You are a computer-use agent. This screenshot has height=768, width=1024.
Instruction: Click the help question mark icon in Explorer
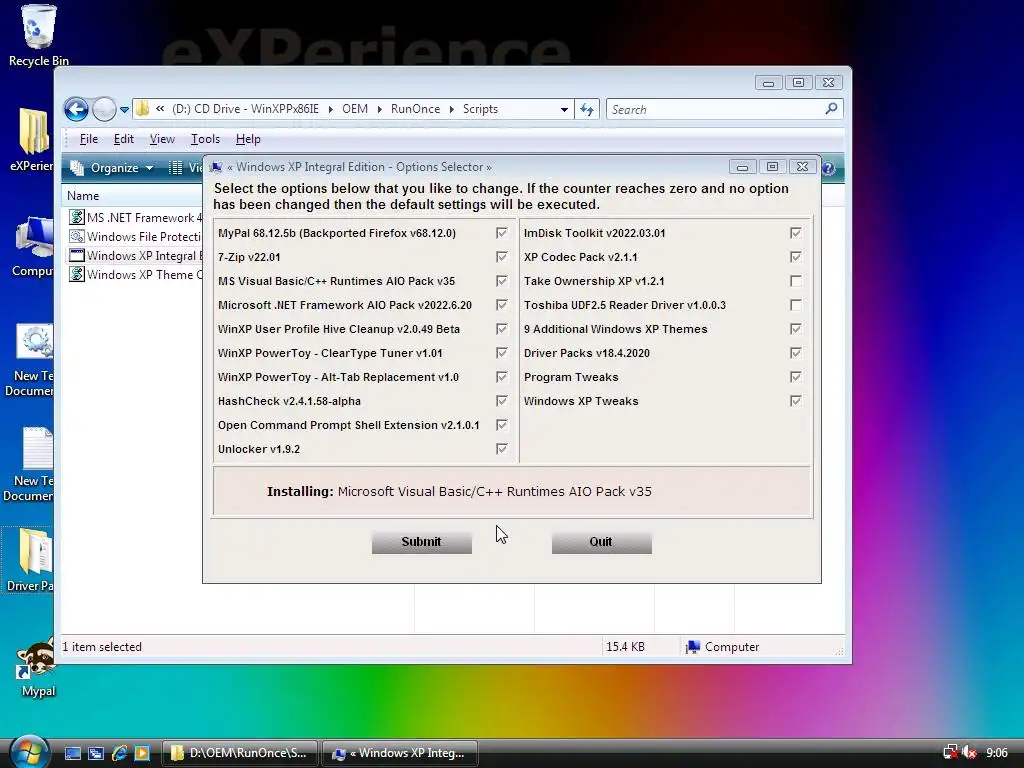click(828, 168)
